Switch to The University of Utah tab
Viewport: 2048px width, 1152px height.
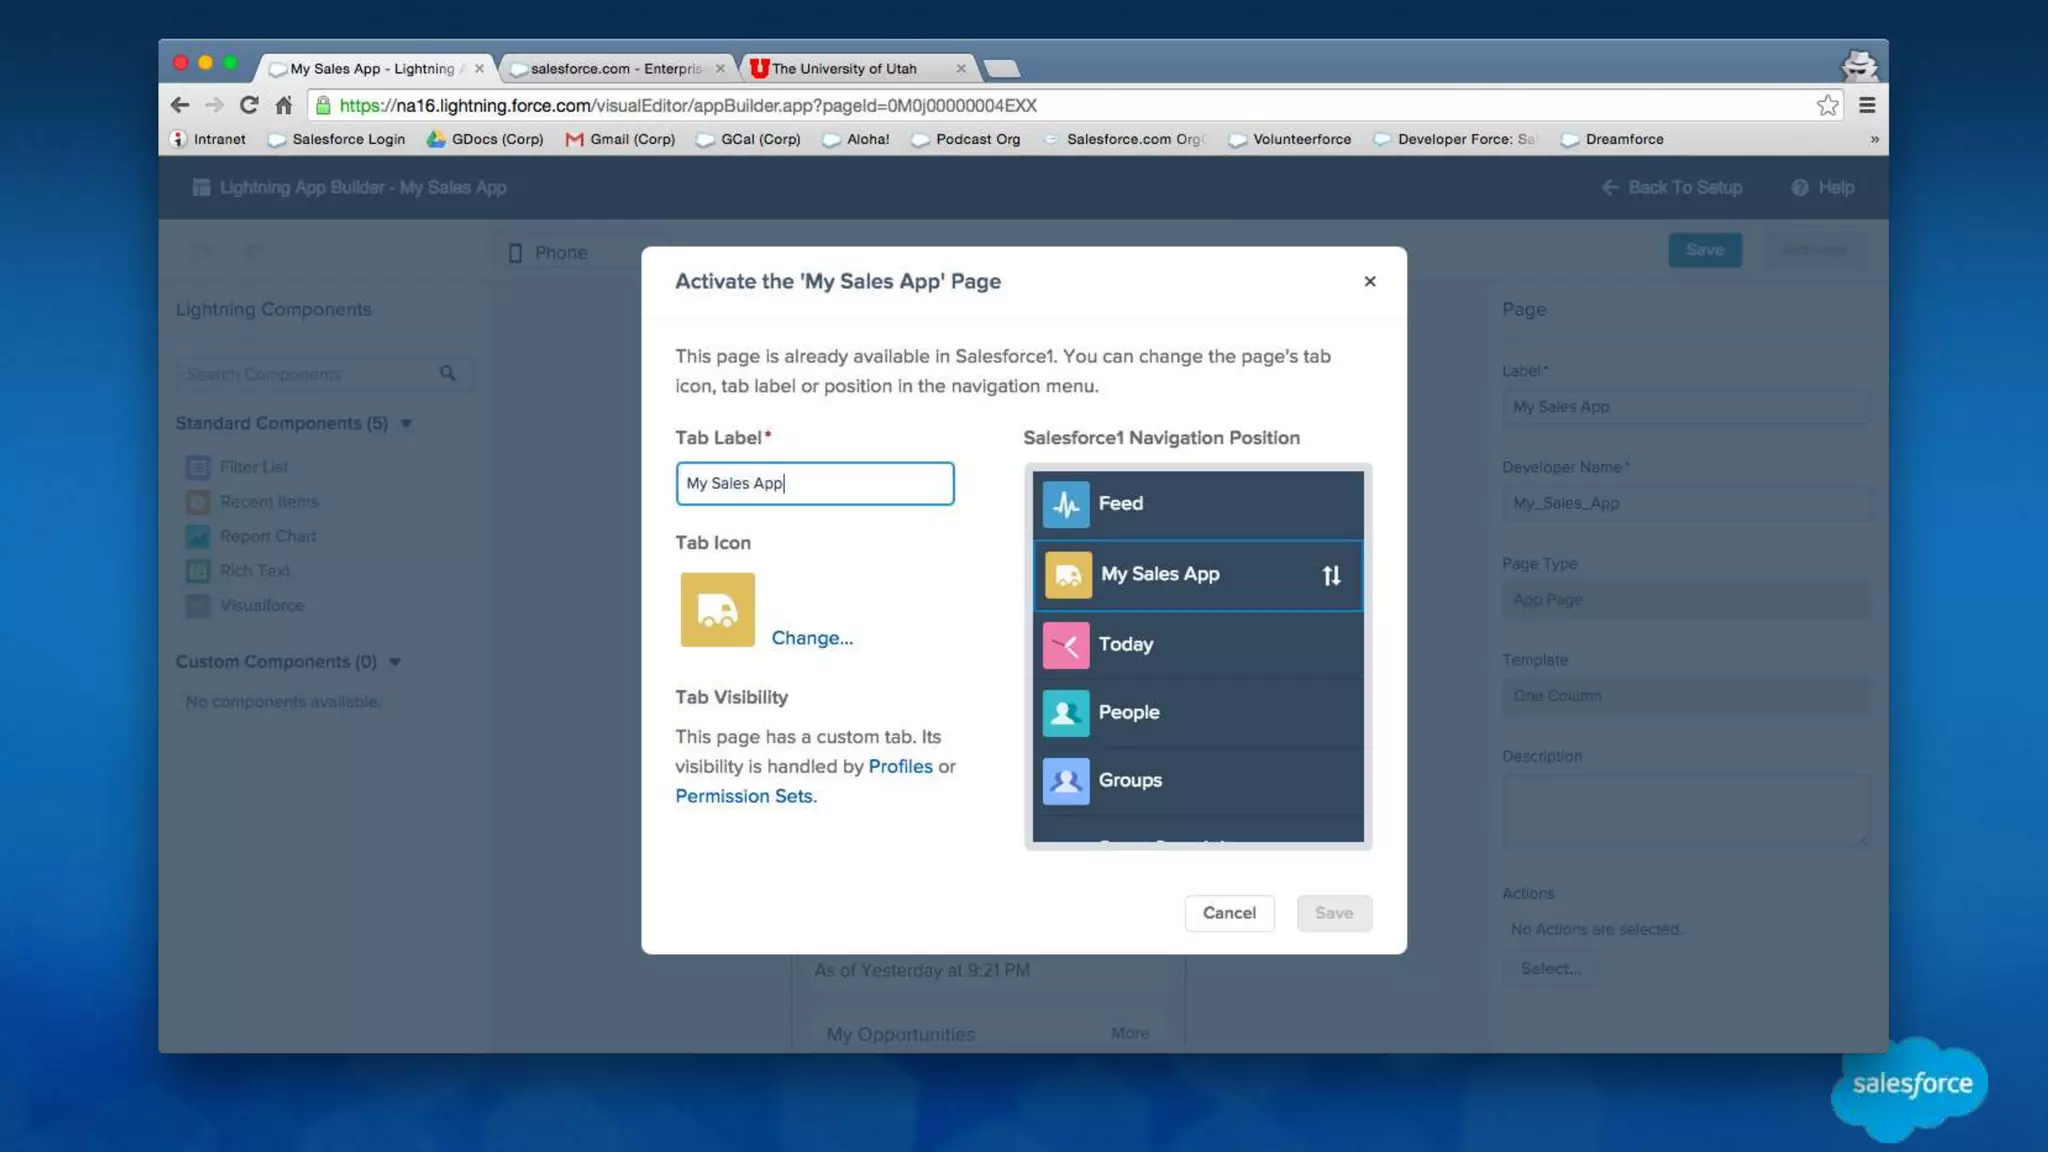tap(844, 68)
